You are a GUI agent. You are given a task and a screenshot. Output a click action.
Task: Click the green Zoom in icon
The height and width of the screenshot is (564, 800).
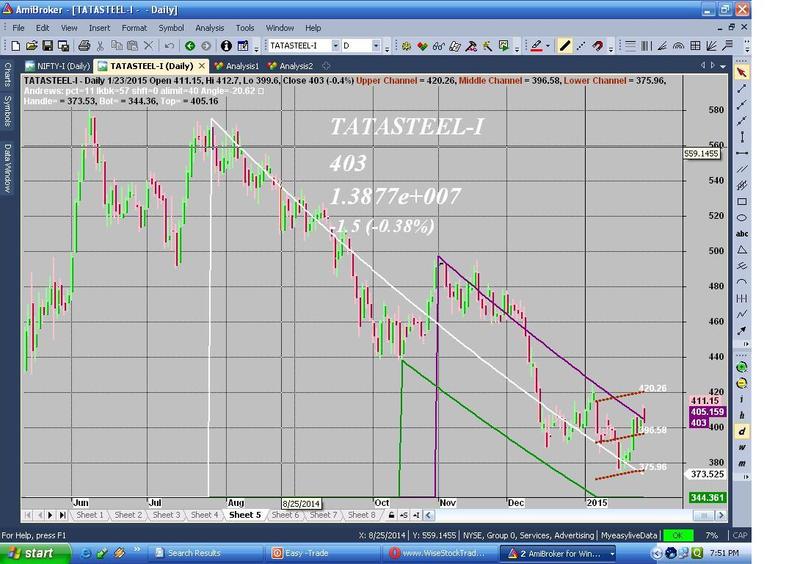[x=742, y=367]
